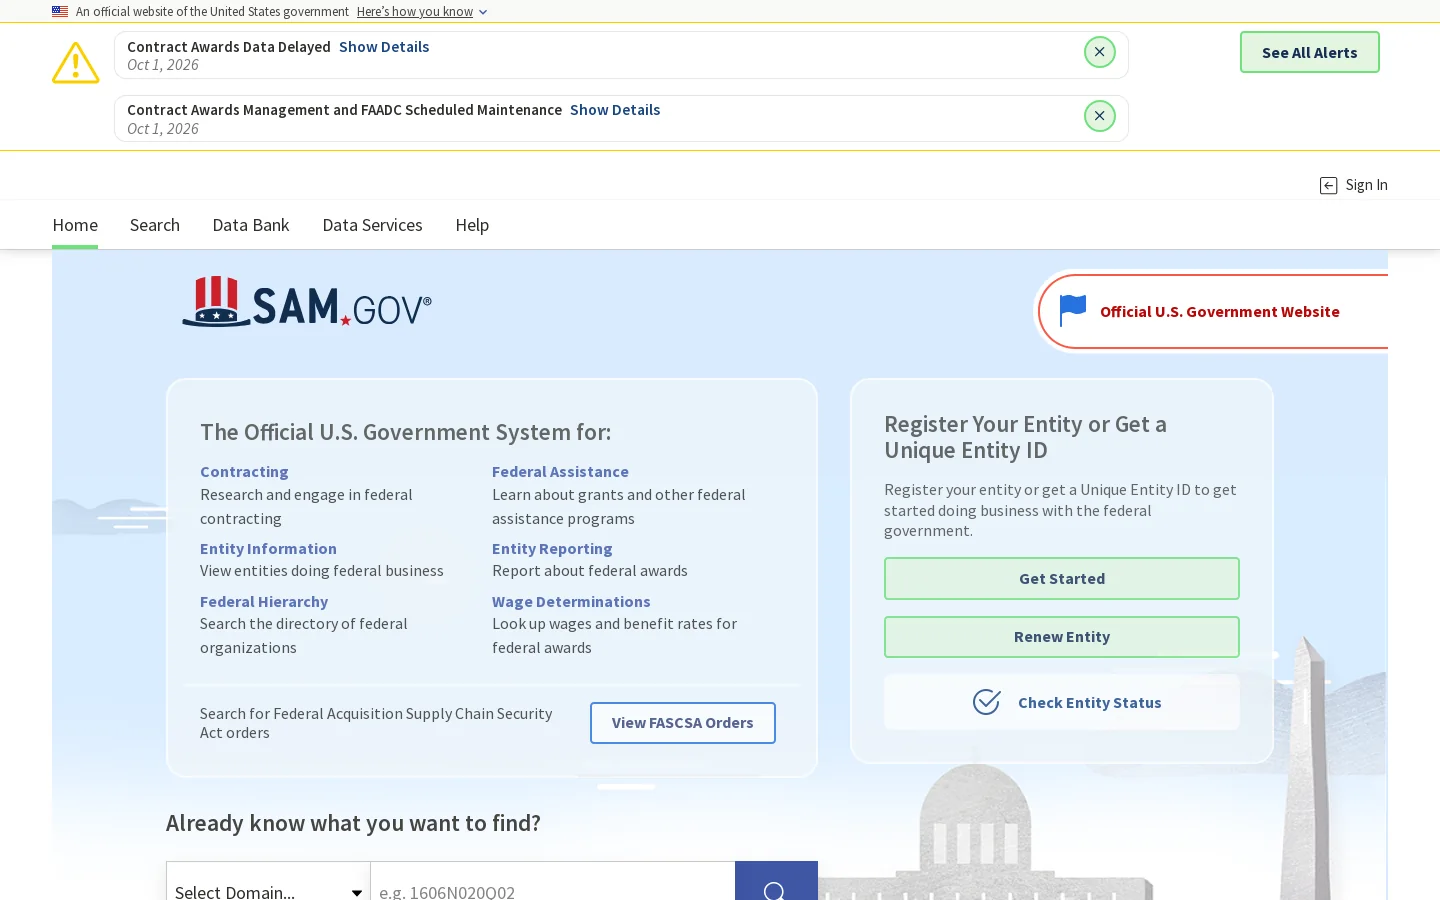
Task: Open the Data Bank tab
Action: (x=251, y=225)
